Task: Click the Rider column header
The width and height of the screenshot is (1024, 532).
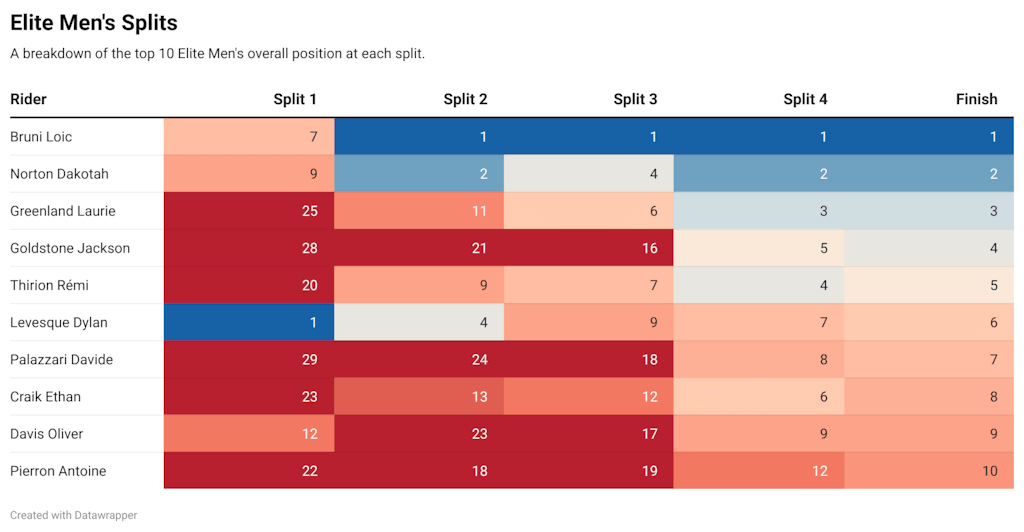Action: (29, 99)
